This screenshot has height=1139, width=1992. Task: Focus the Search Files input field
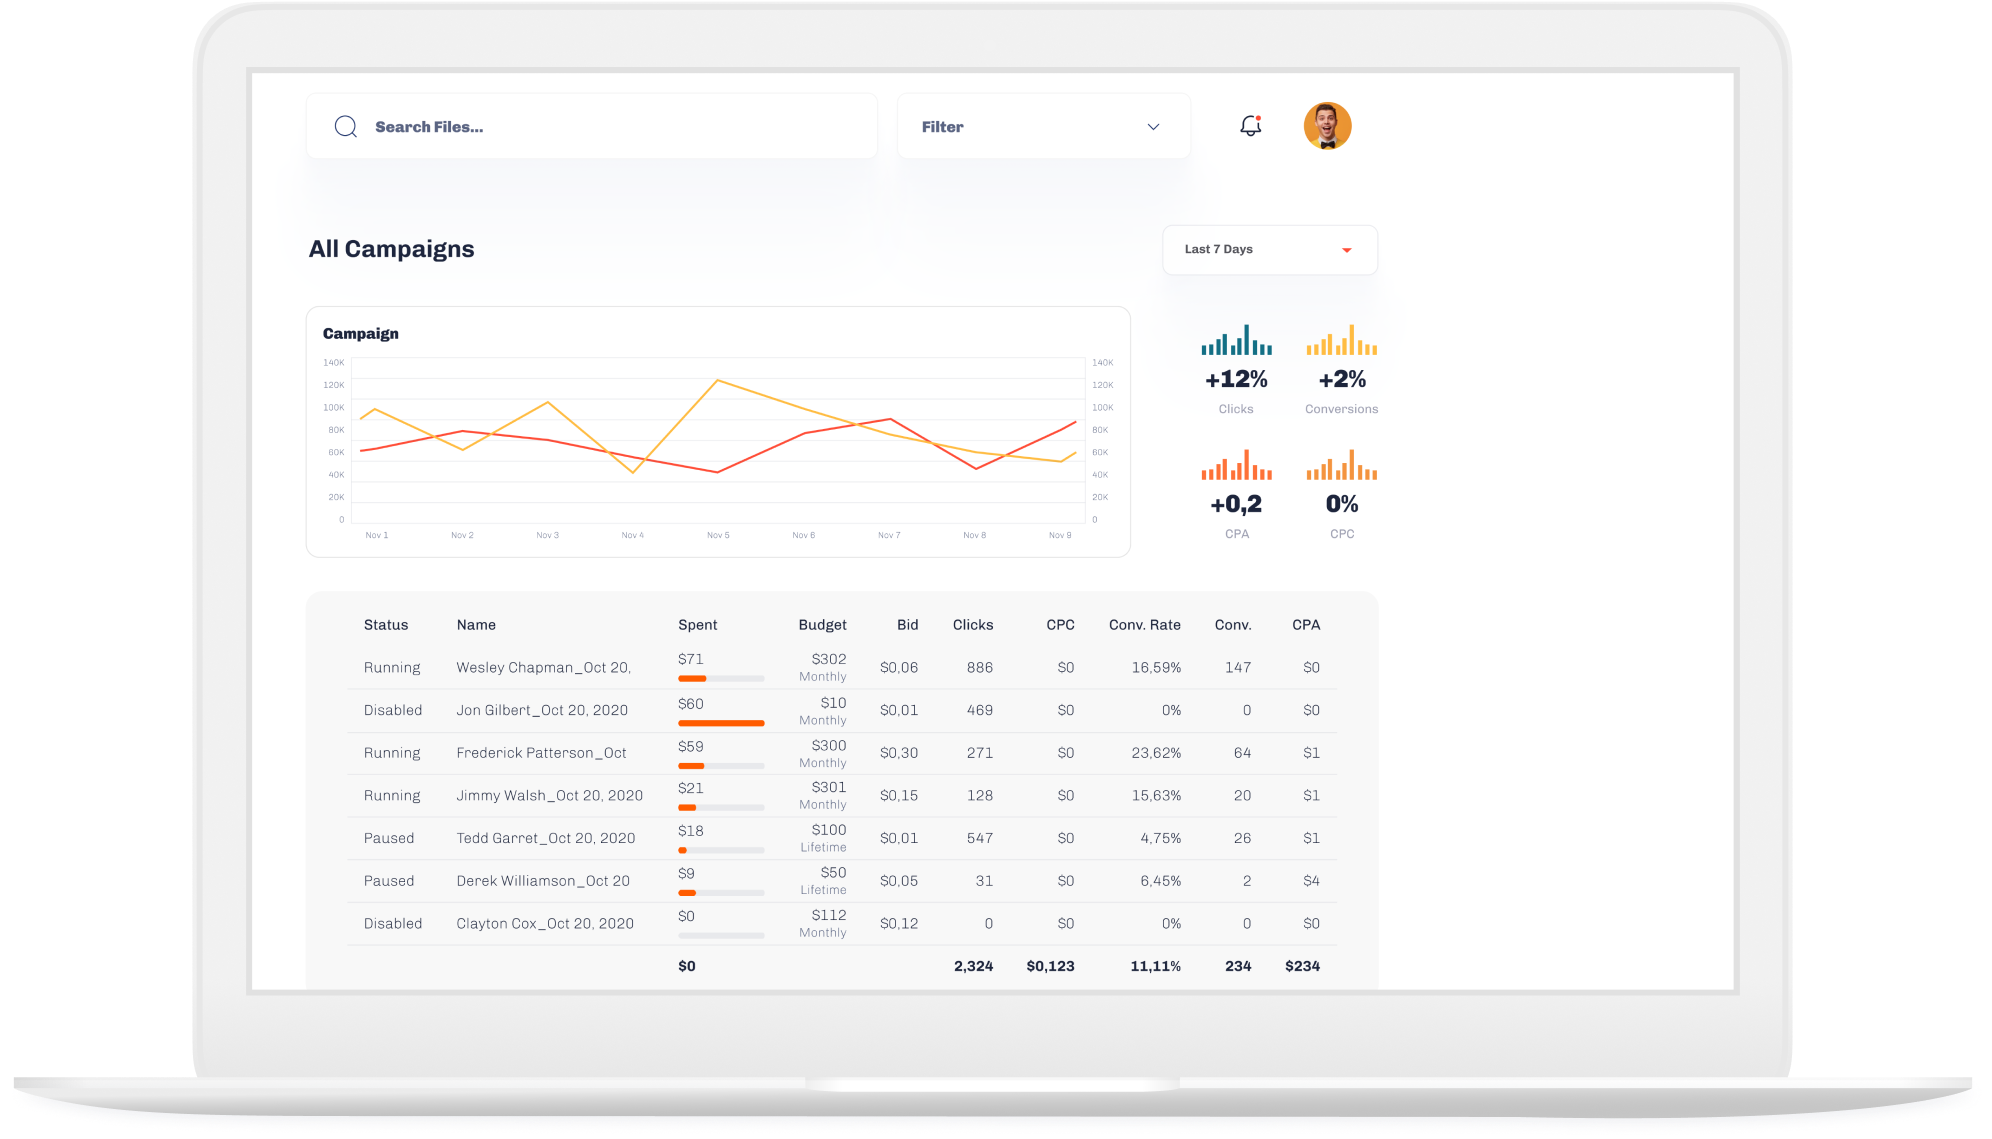[x=592, y=126]
